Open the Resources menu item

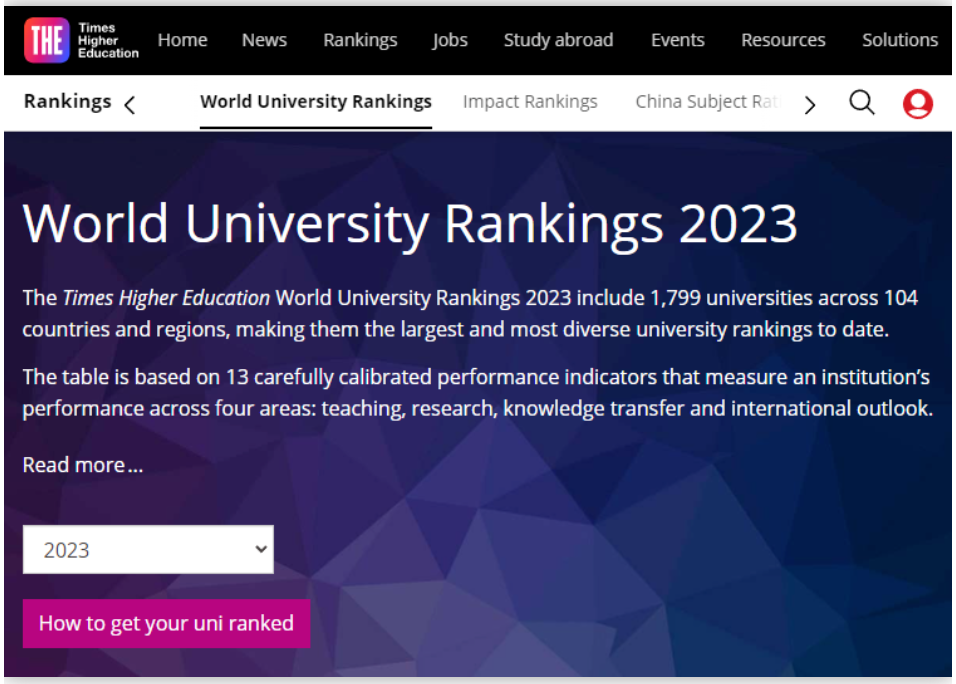point(783,40)
